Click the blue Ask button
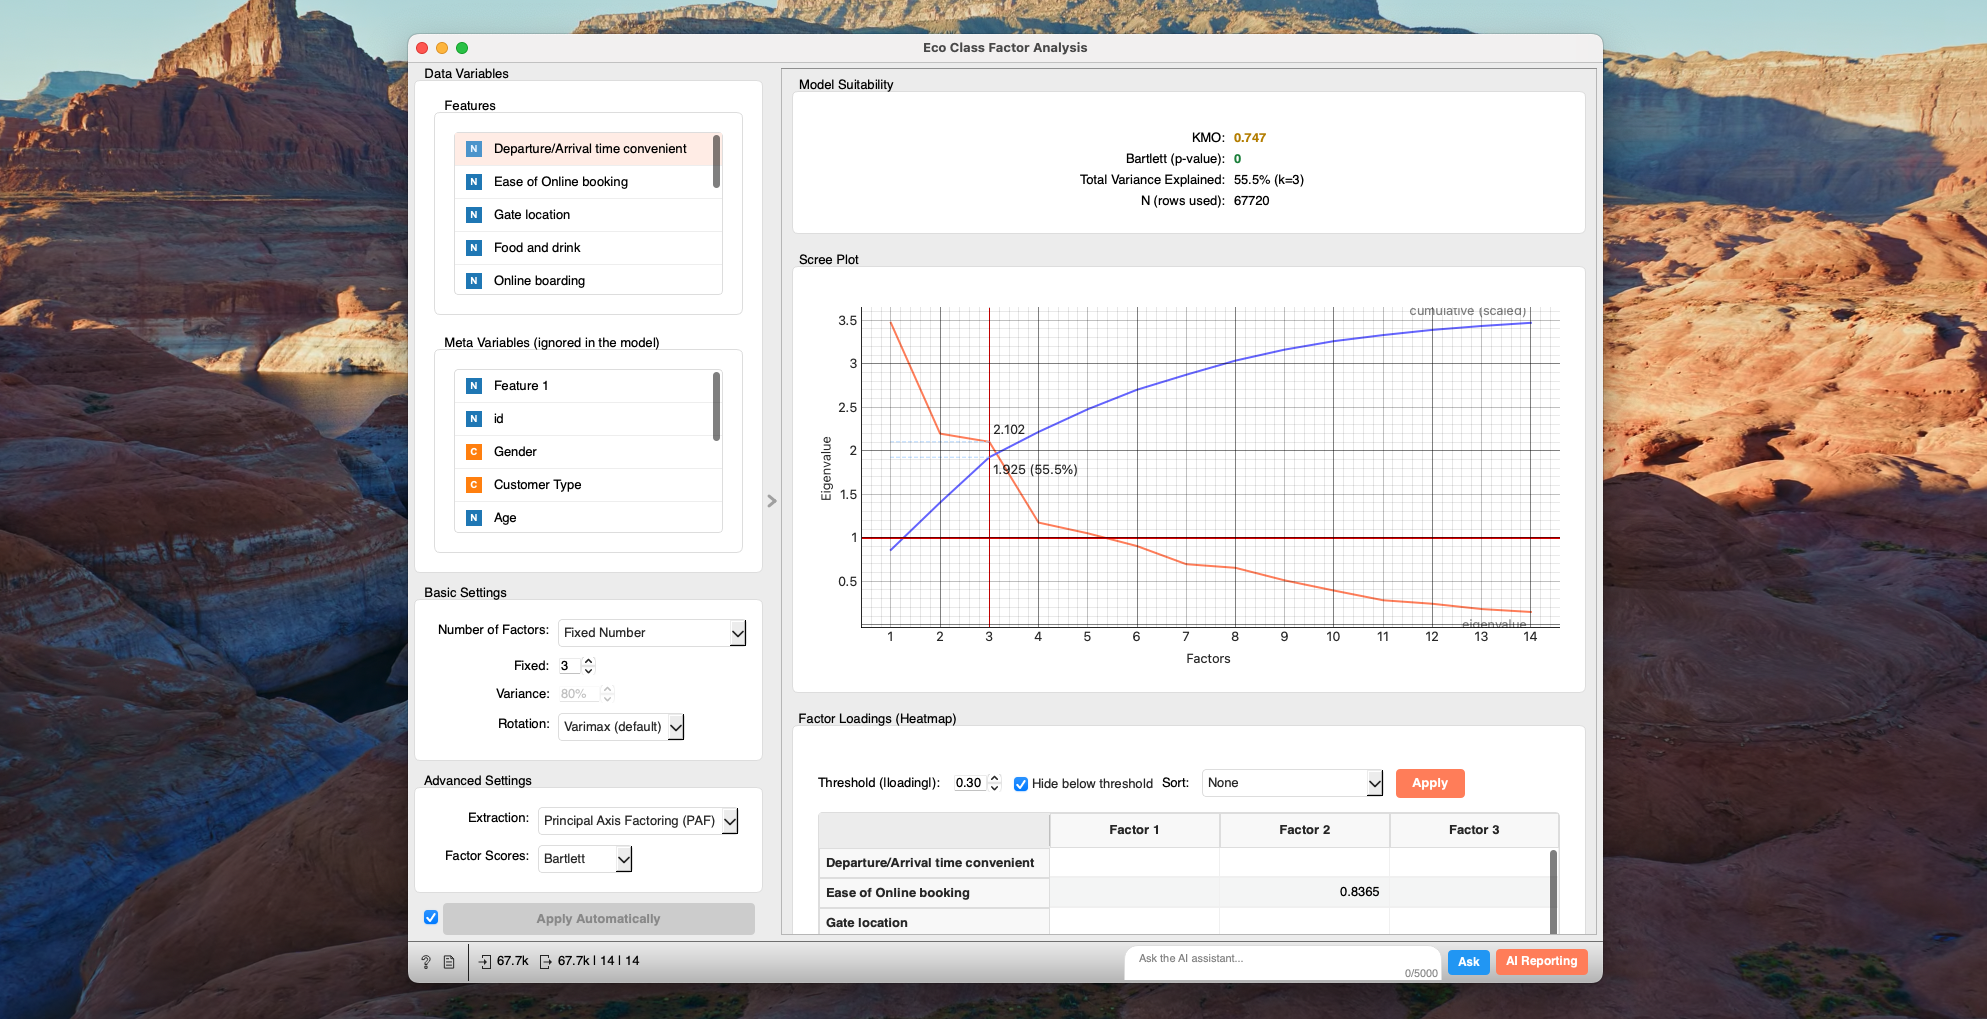The image size is (1987, 1019). tap(1468, 962)
